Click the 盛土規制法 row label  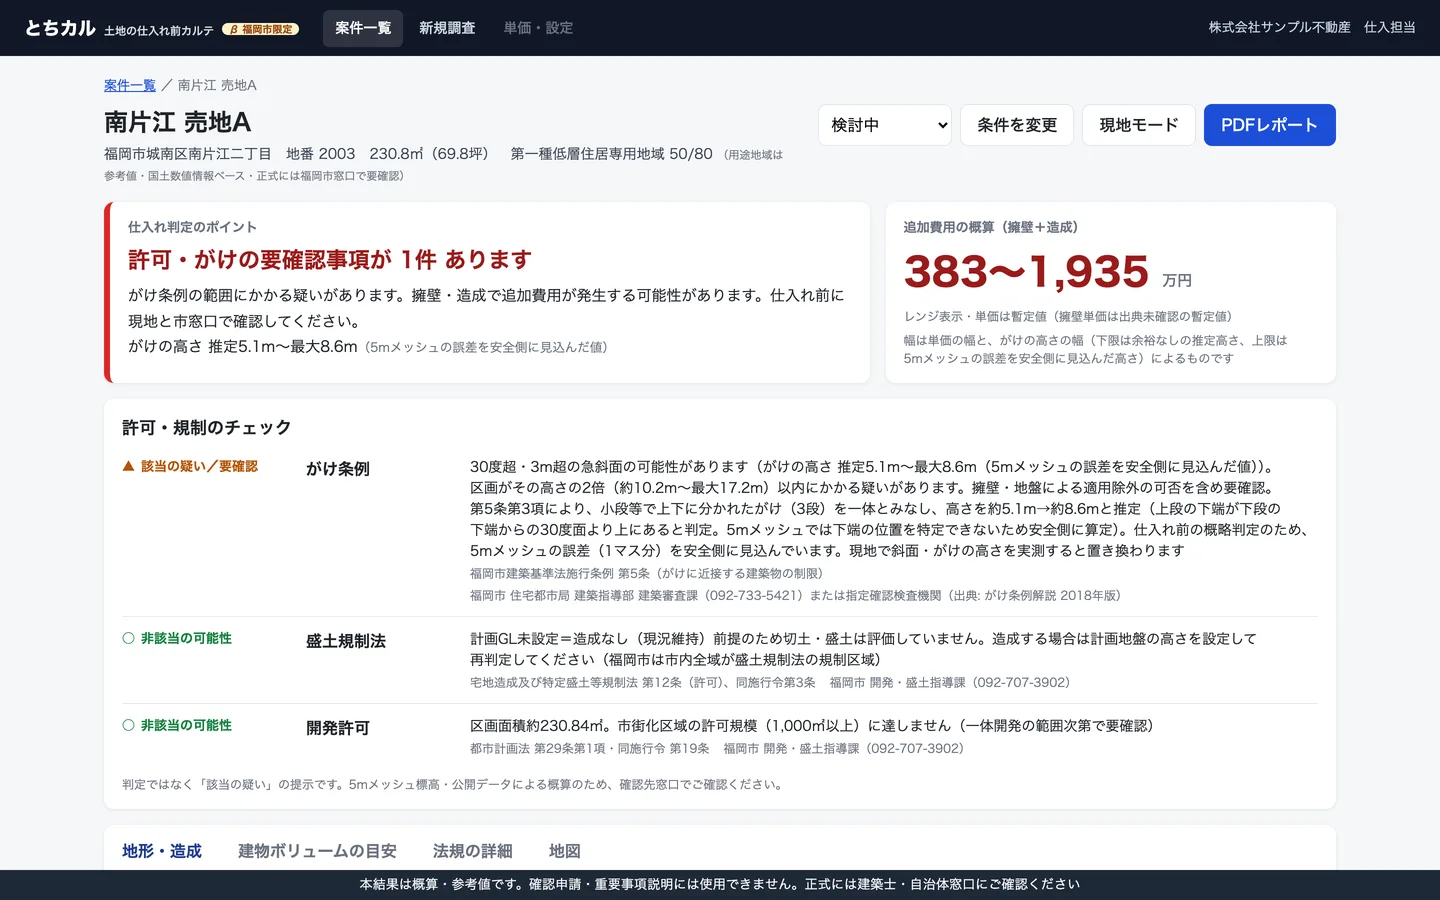(x=346, y=641)
